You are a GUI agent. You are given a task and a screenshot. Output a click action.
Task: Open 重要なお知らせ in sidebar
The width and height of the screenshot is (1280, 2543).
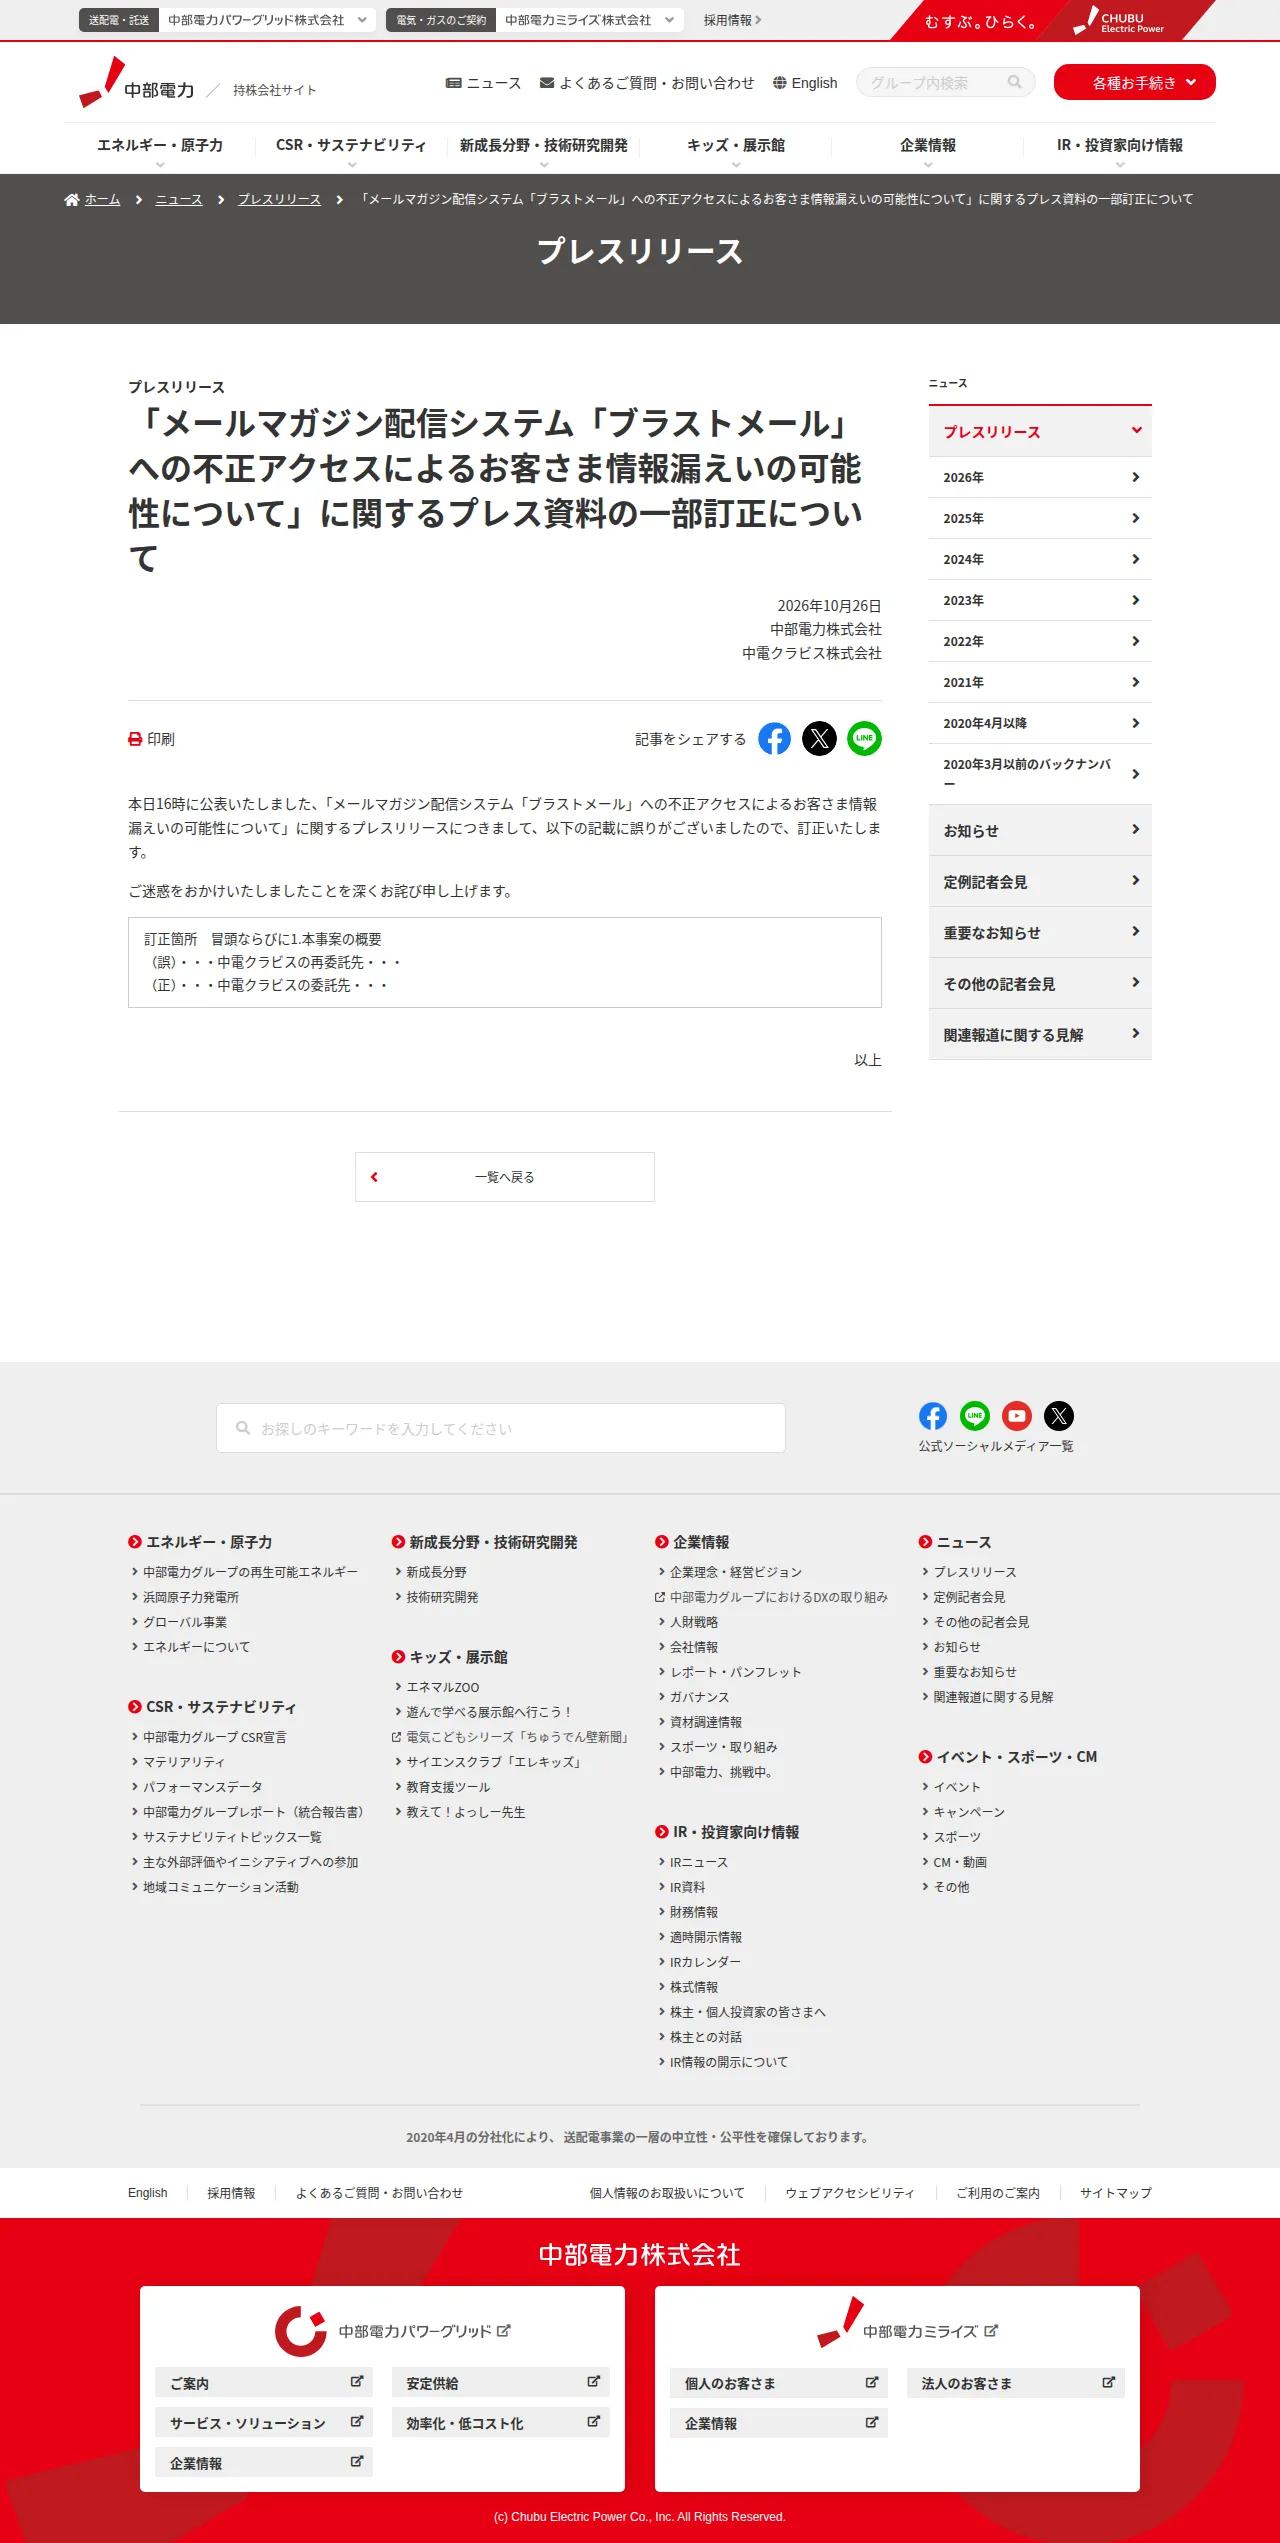point(1040,932)
